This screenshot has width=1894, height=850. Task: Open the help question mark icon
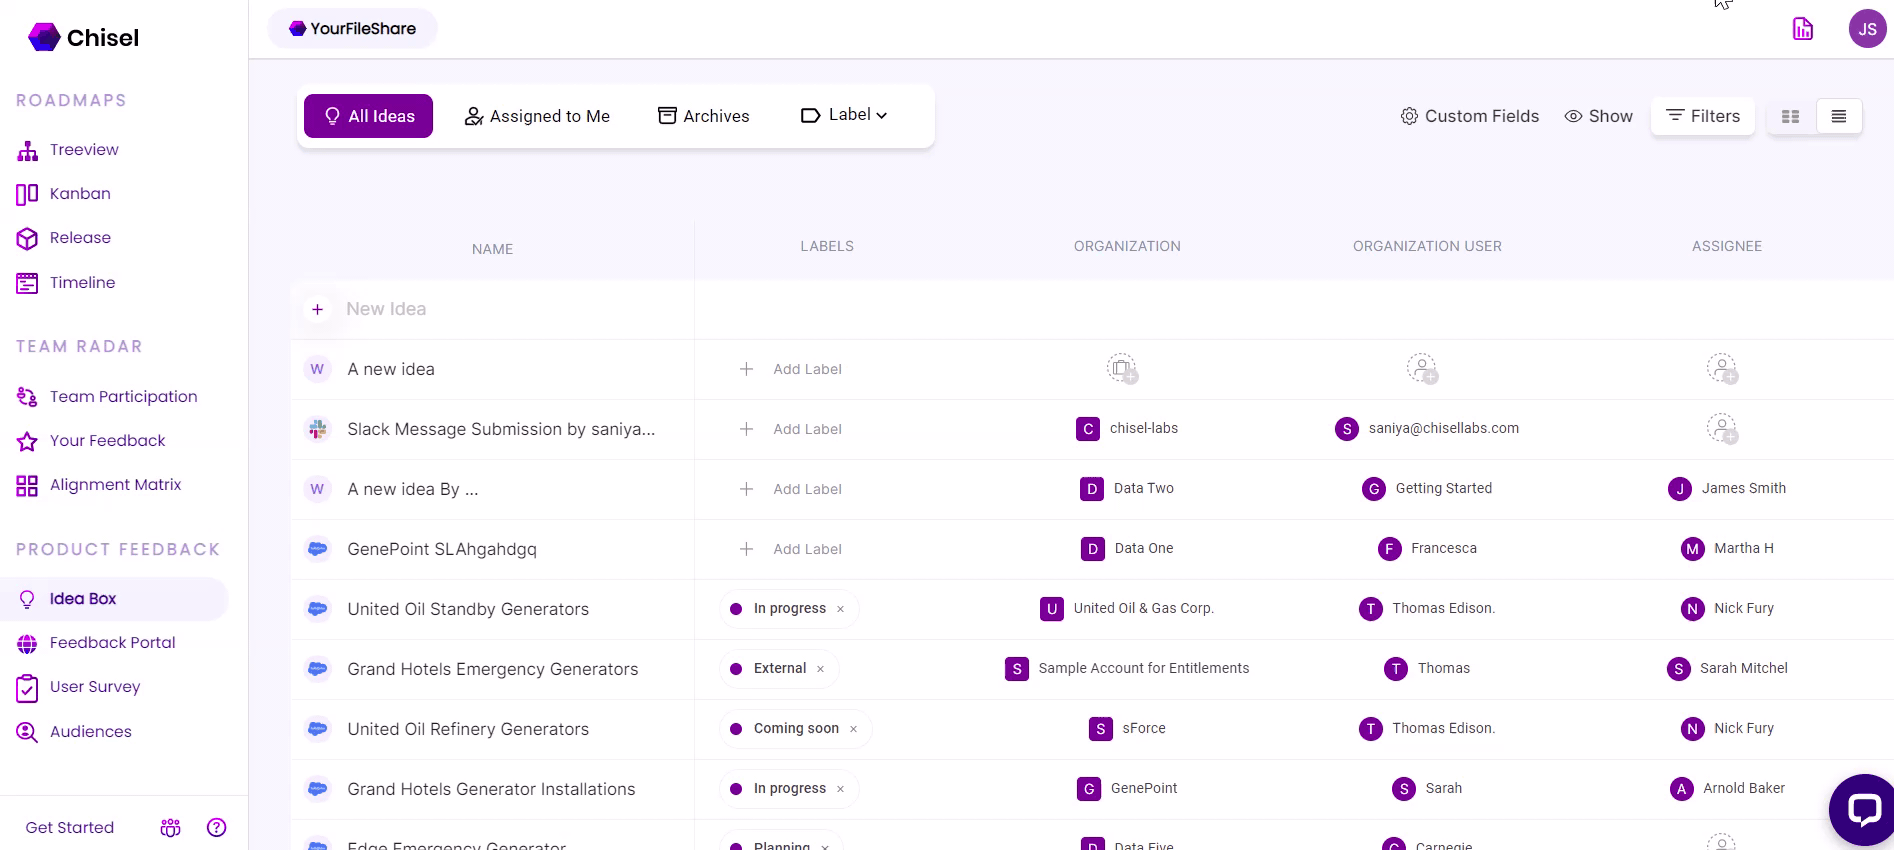tap(216, 828)
